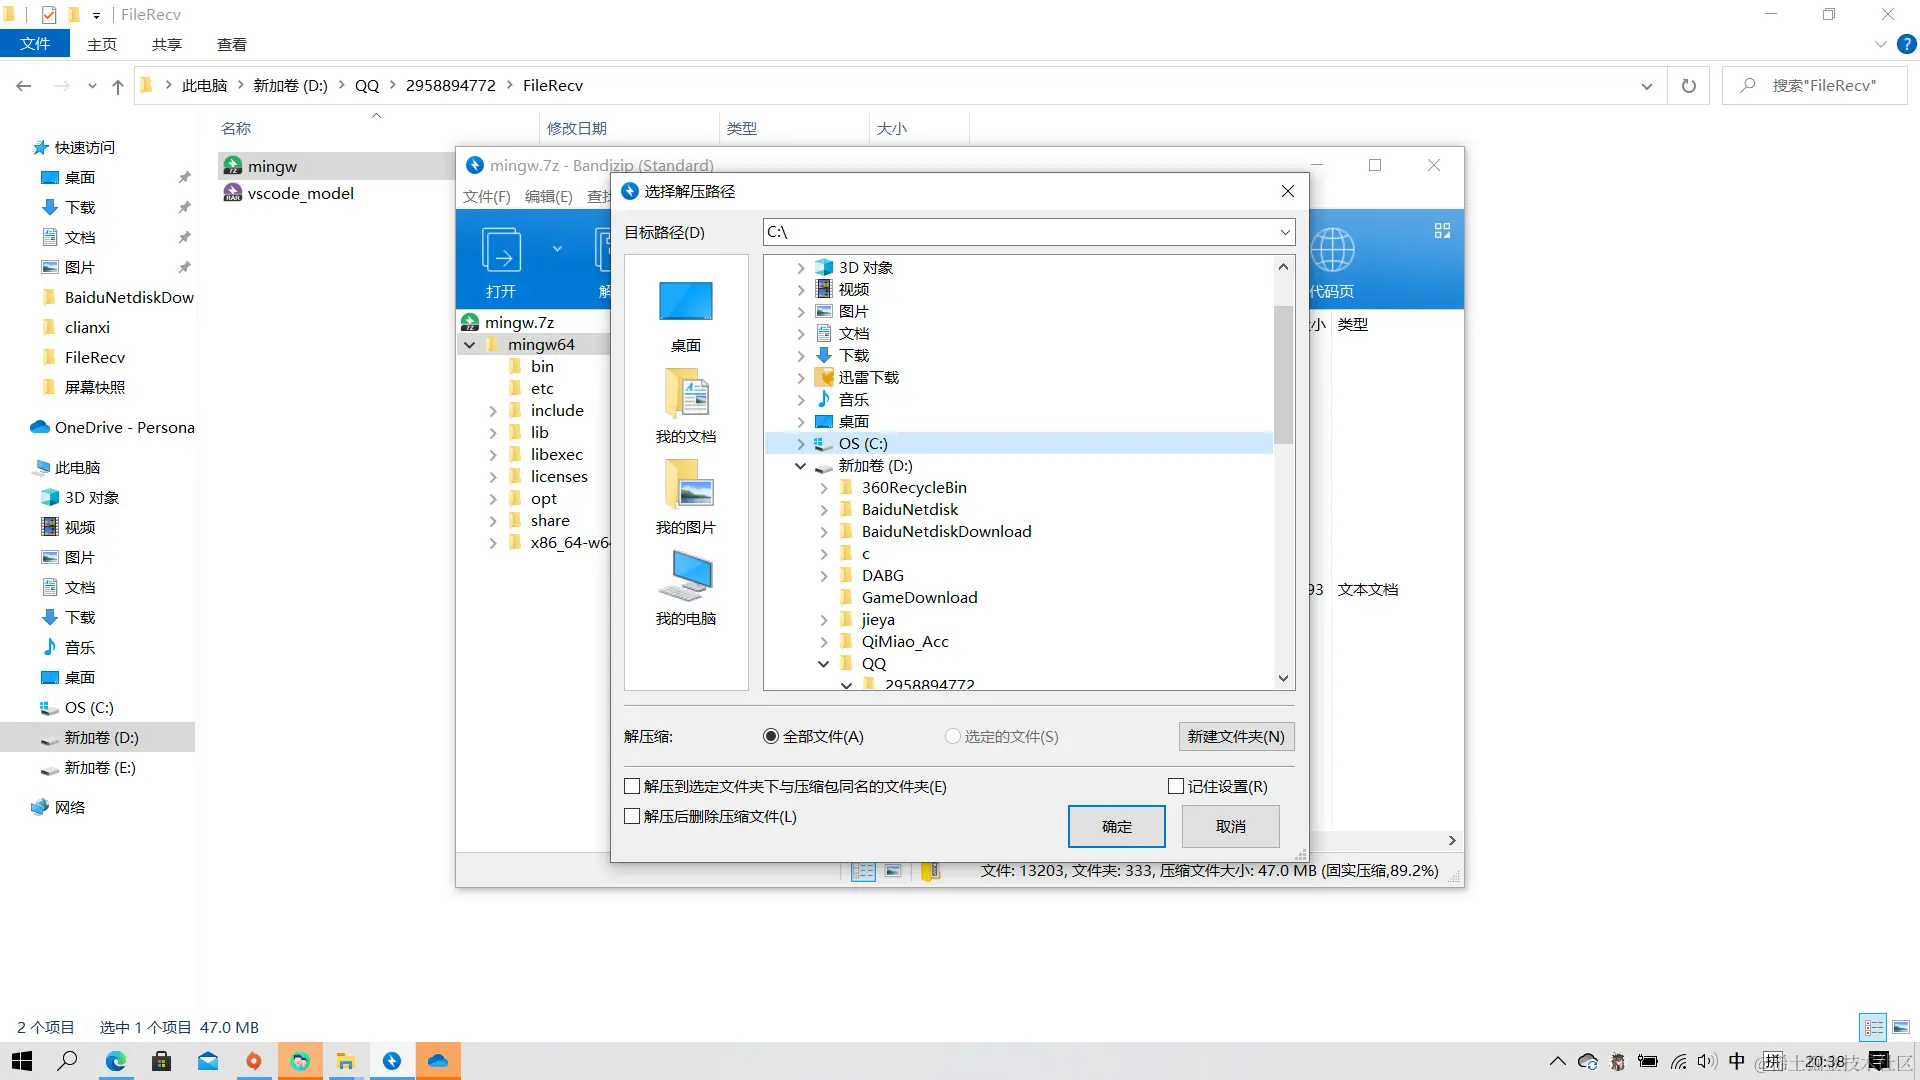The width and height of the screenshot is (1920, 1080).
Task: Open the target path dropdown
Action: (1285, 232)
